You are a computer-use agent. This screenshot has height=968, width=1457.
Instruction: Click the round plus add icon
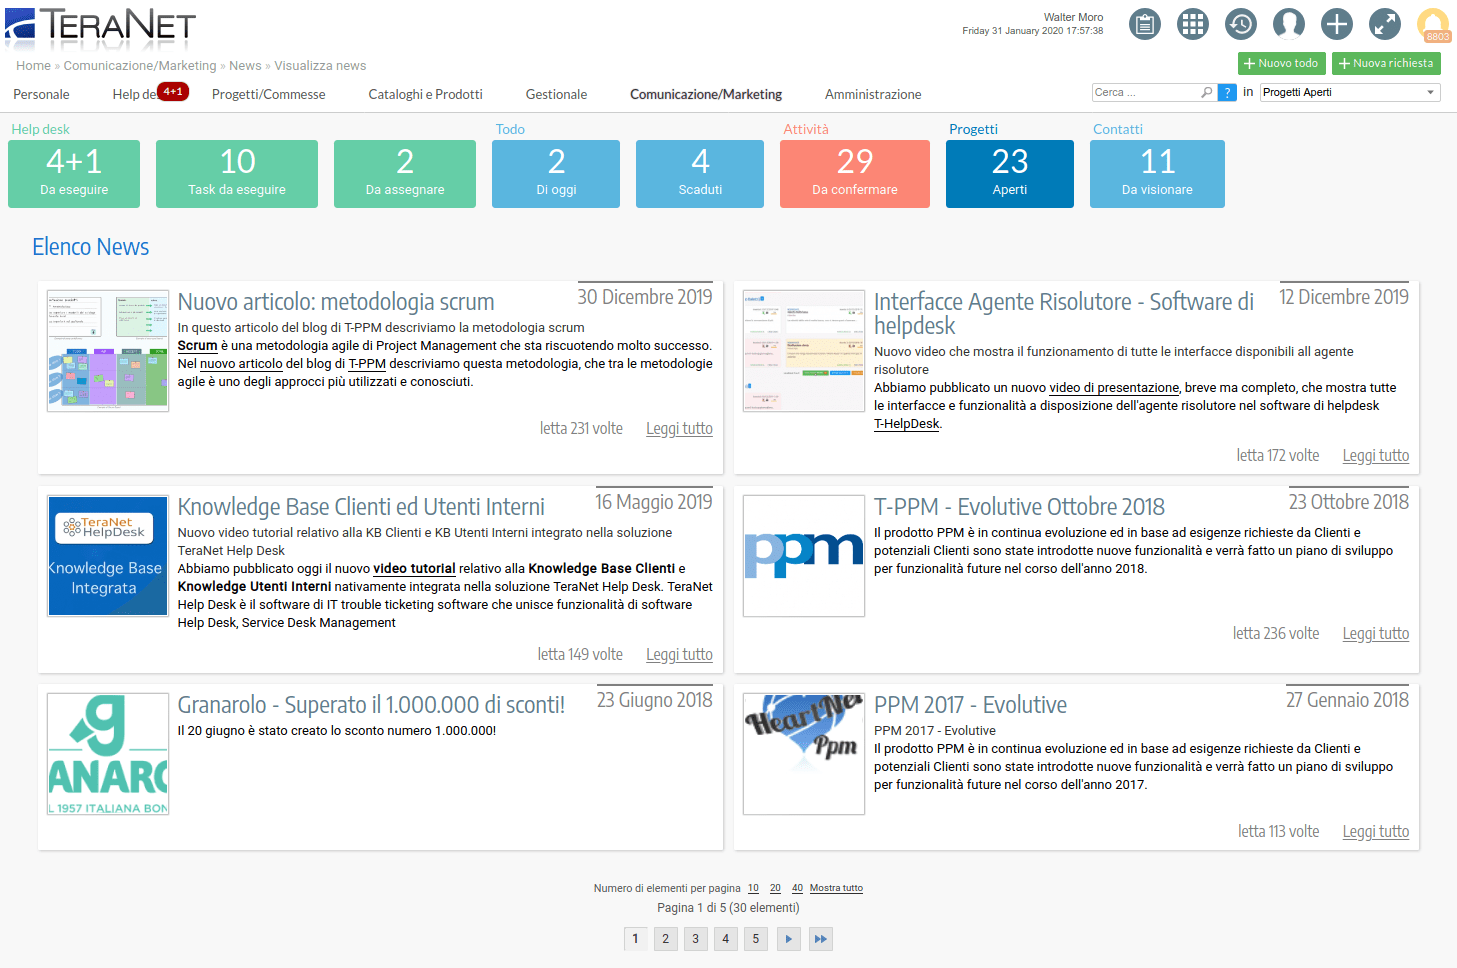[1336, 24]
